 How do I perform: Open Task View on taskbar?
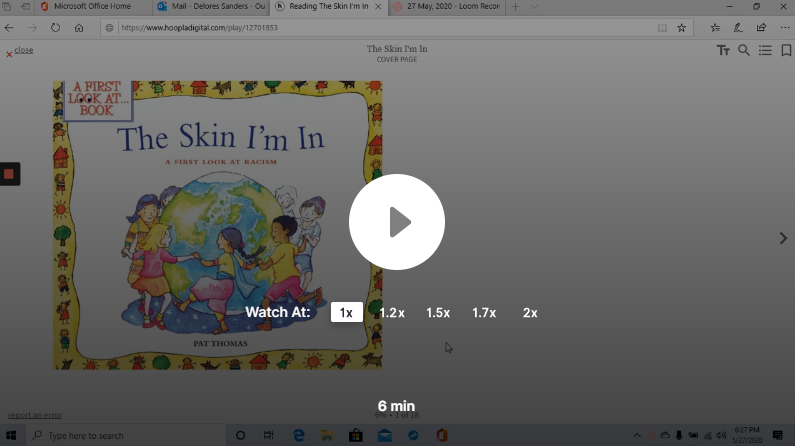pos(269,435)
